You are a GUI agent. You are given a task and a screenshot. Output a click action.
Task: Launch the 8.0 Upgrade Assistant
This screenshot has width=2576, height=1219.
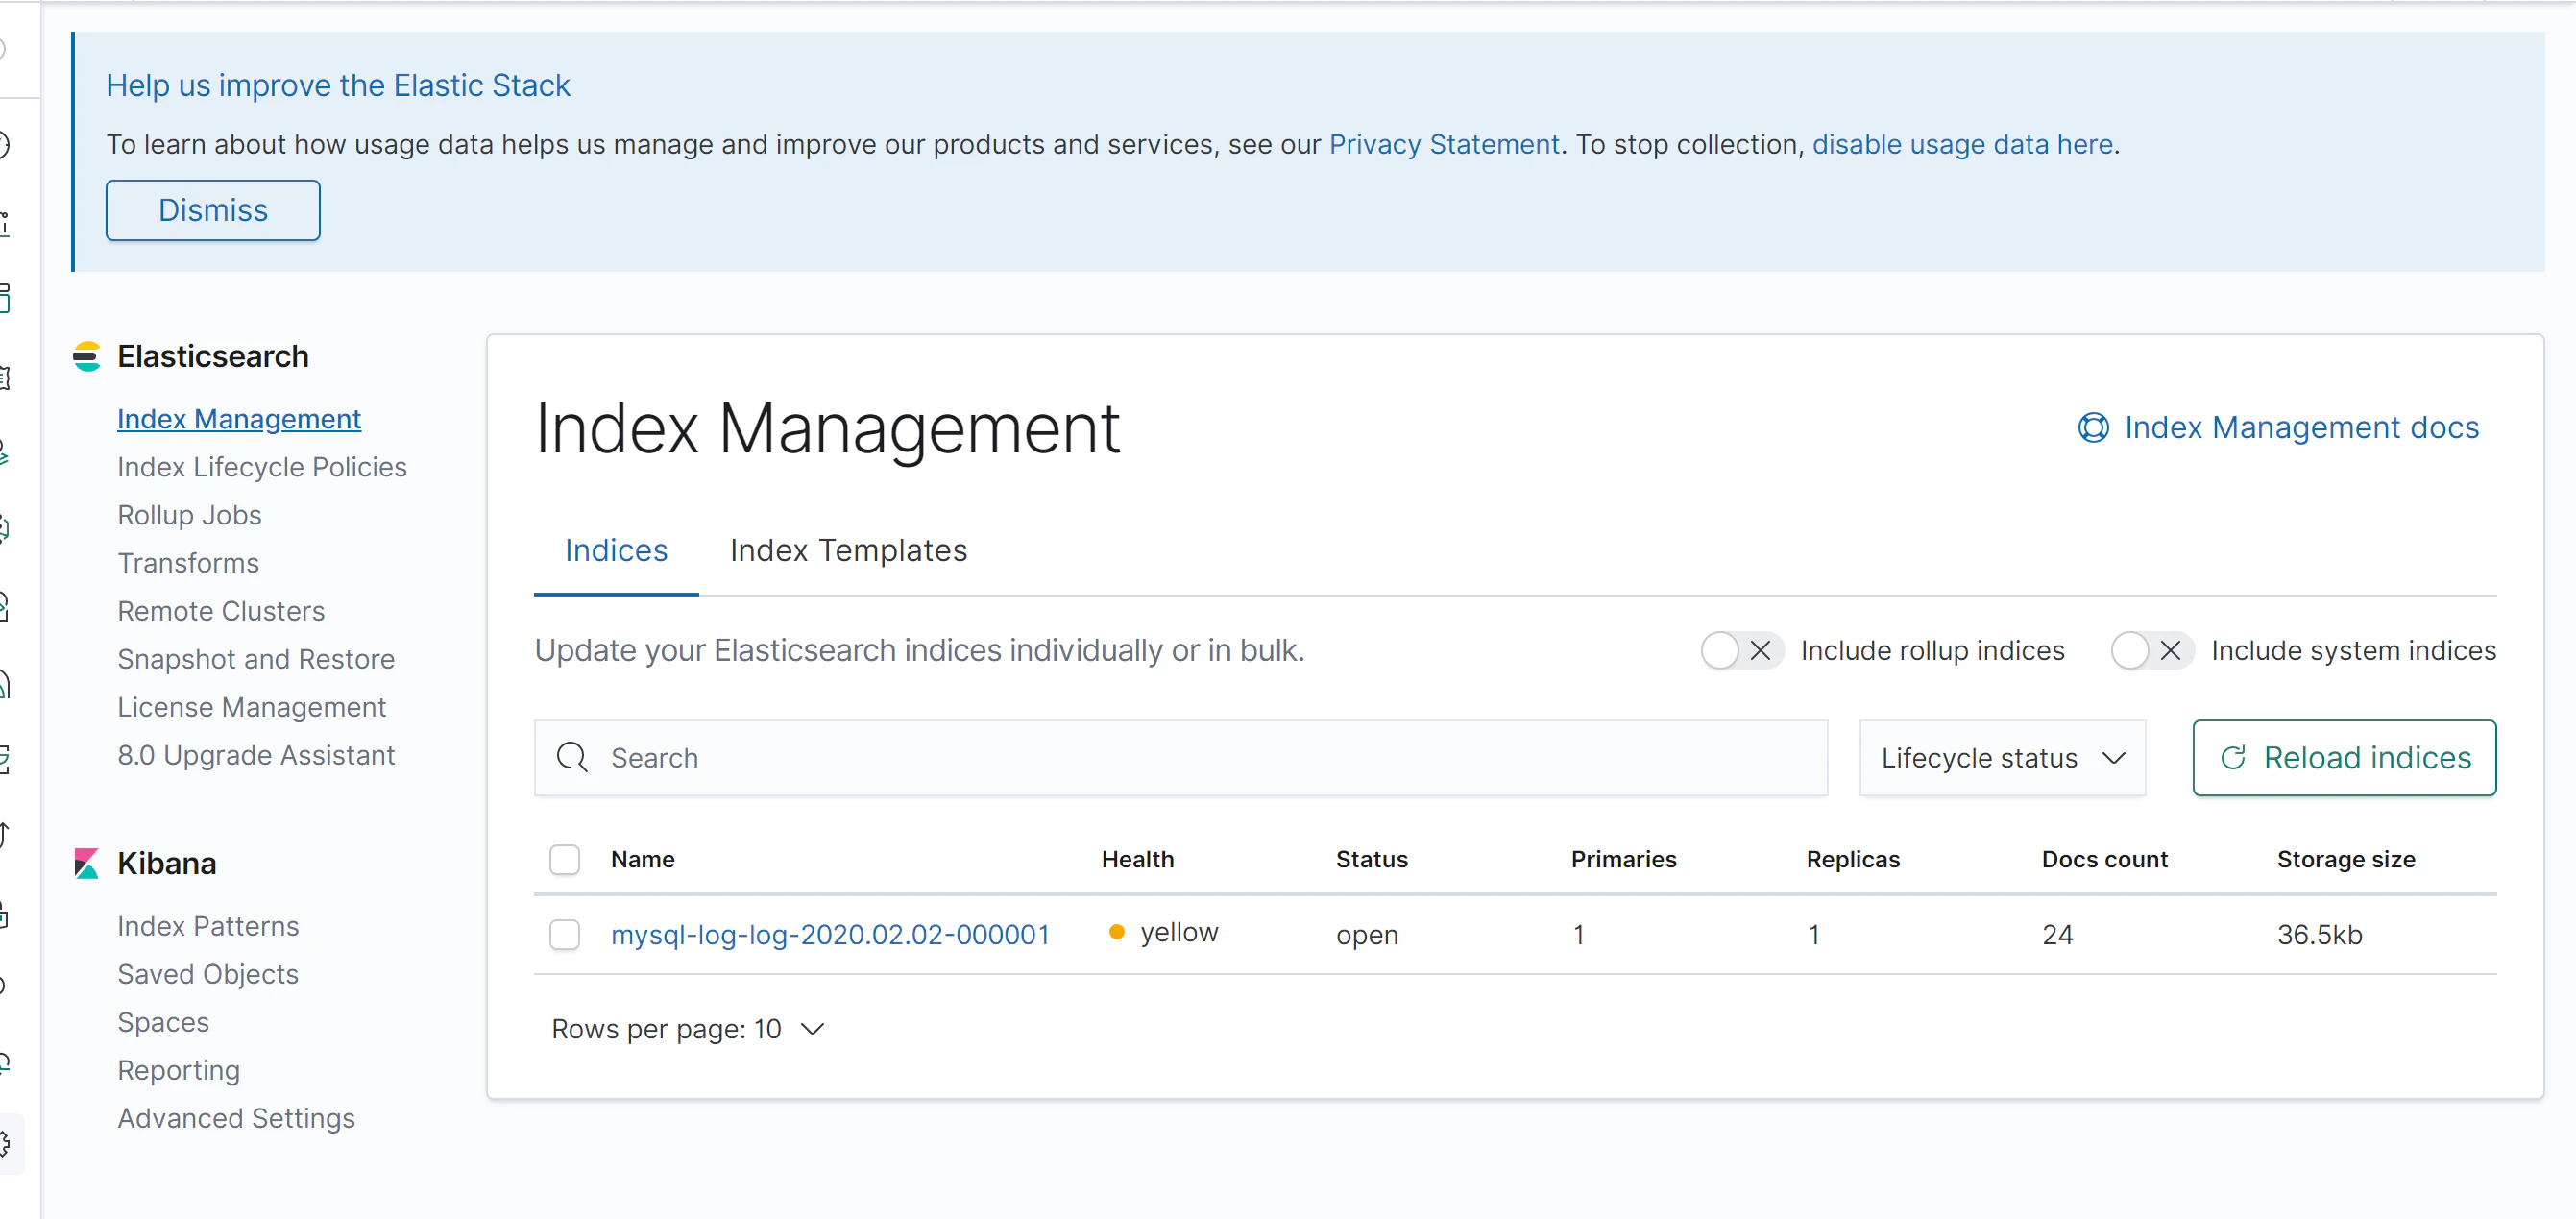256,755
